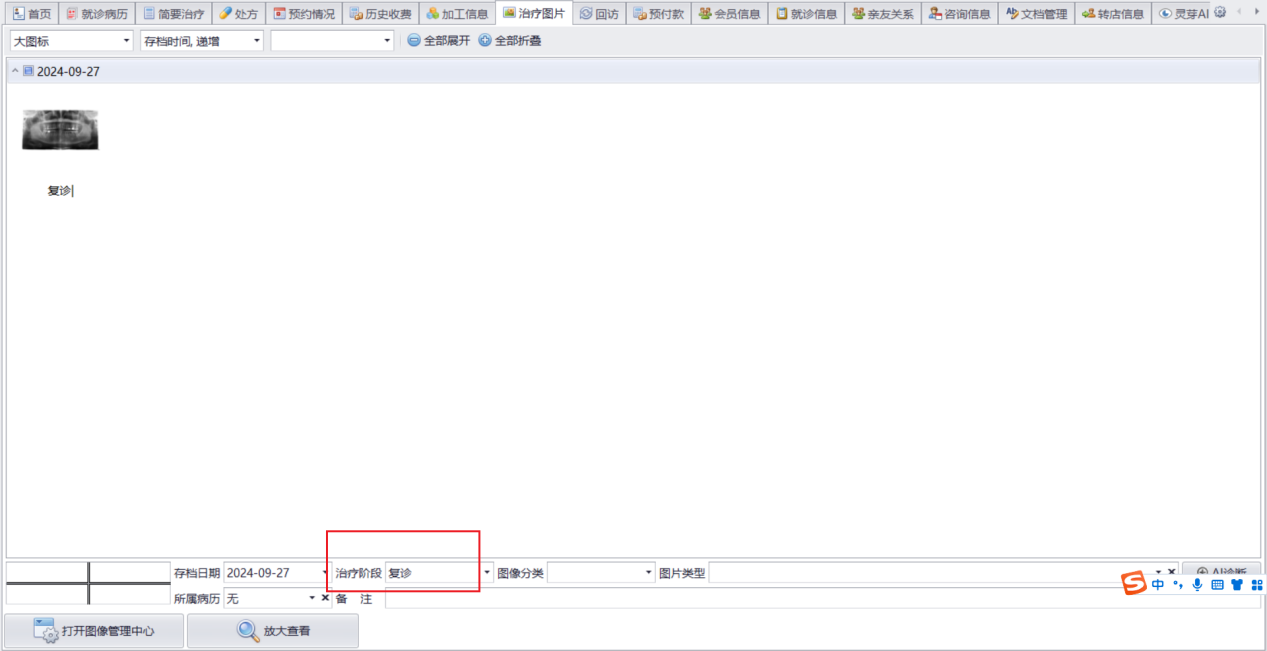1267x651 pixels.
Task: Open the 治疗阶段 dropdown showing 复诊
Action: point(439,573)
